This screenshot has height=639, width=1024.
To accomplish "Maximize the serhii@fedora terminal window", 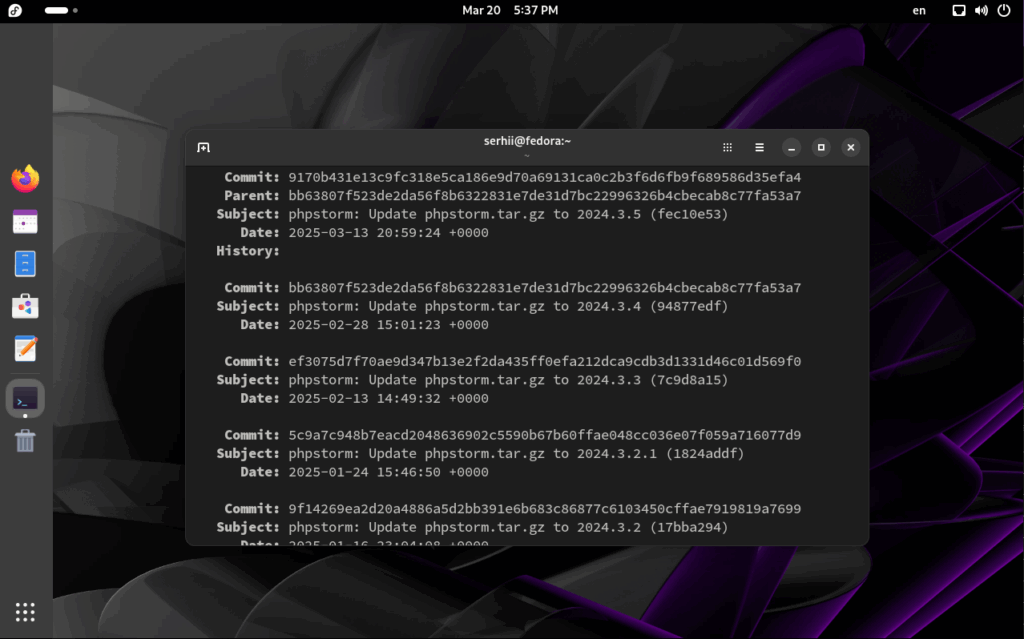I will [821, 148].
